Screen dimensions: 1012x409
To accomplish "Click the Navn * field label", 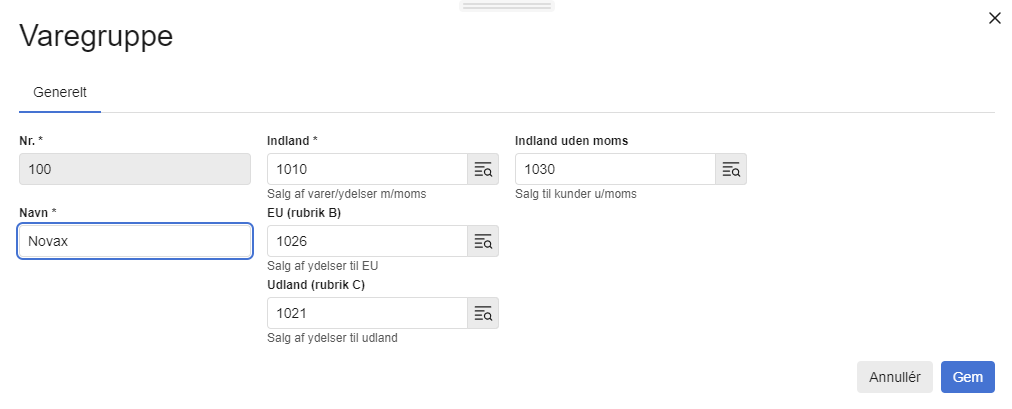I will (x=39, y=213).
